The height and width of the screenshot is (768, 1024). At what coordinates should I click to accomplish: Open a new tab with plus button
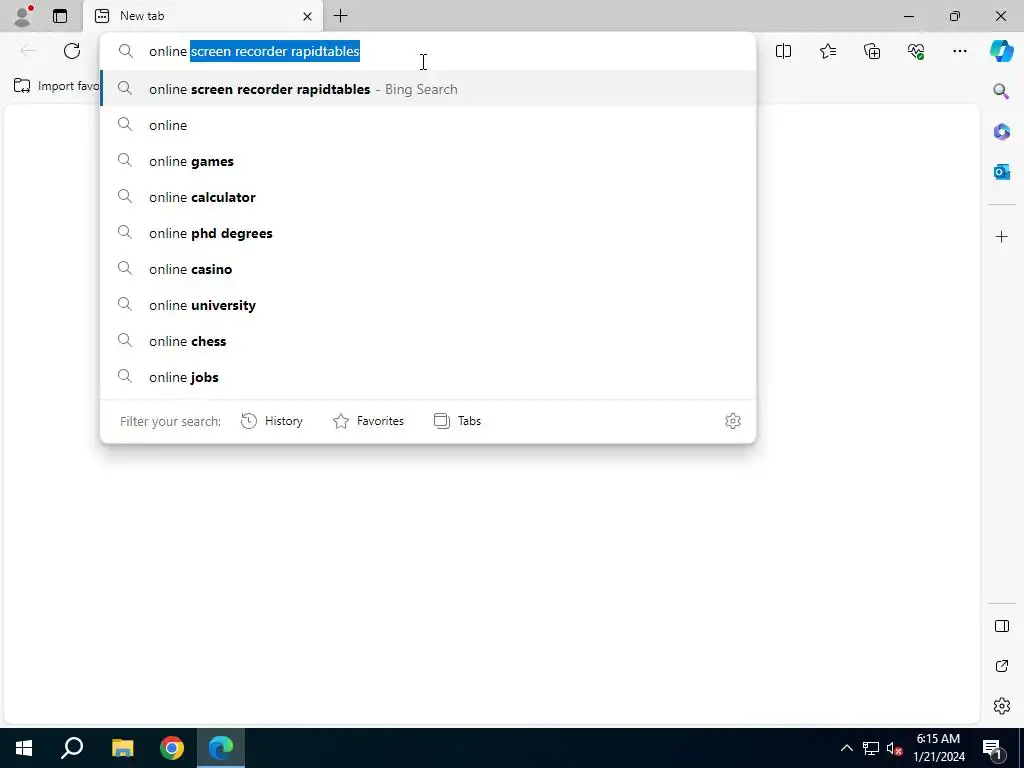click(x=340, y=16)
